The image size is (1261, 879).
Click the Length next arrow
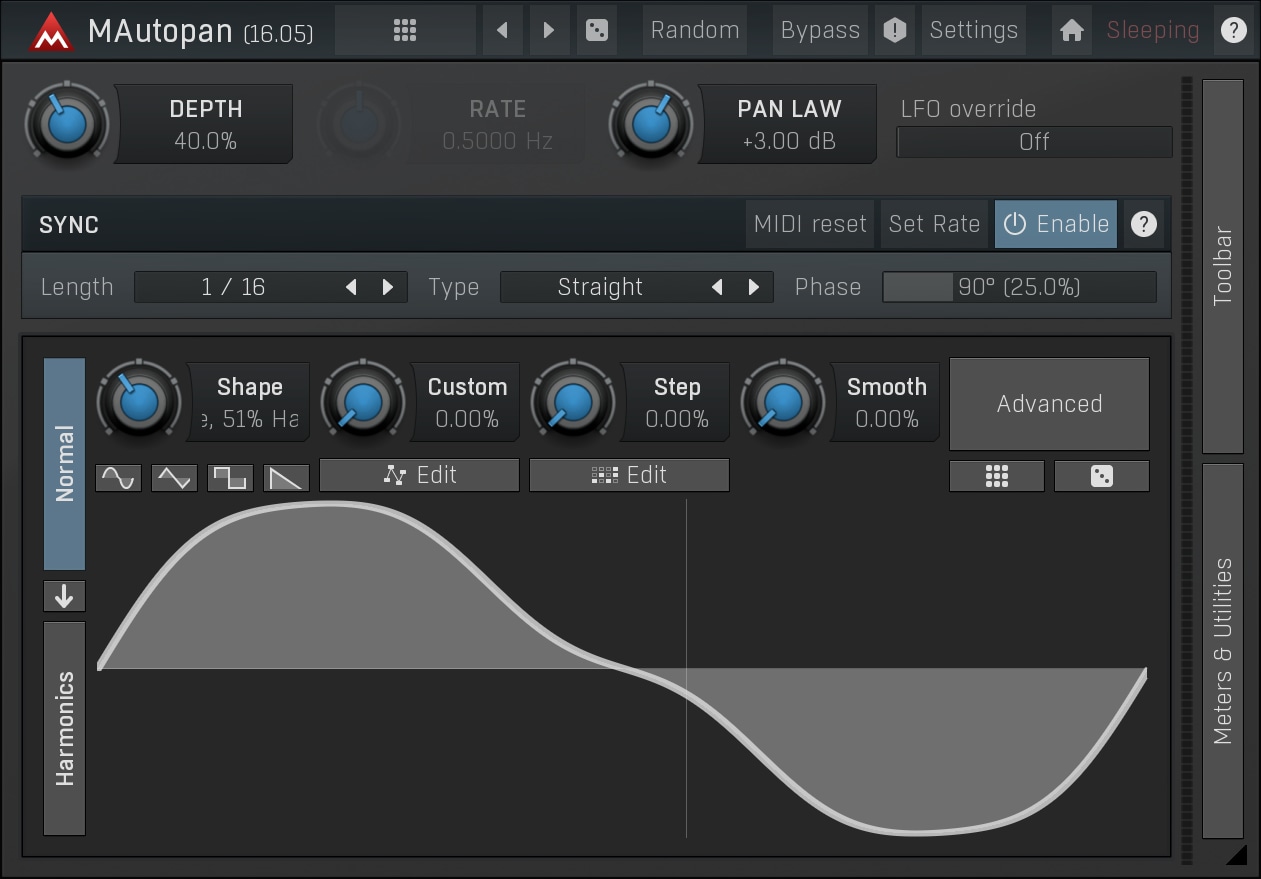pyautogui.click(x=388, y=287)
